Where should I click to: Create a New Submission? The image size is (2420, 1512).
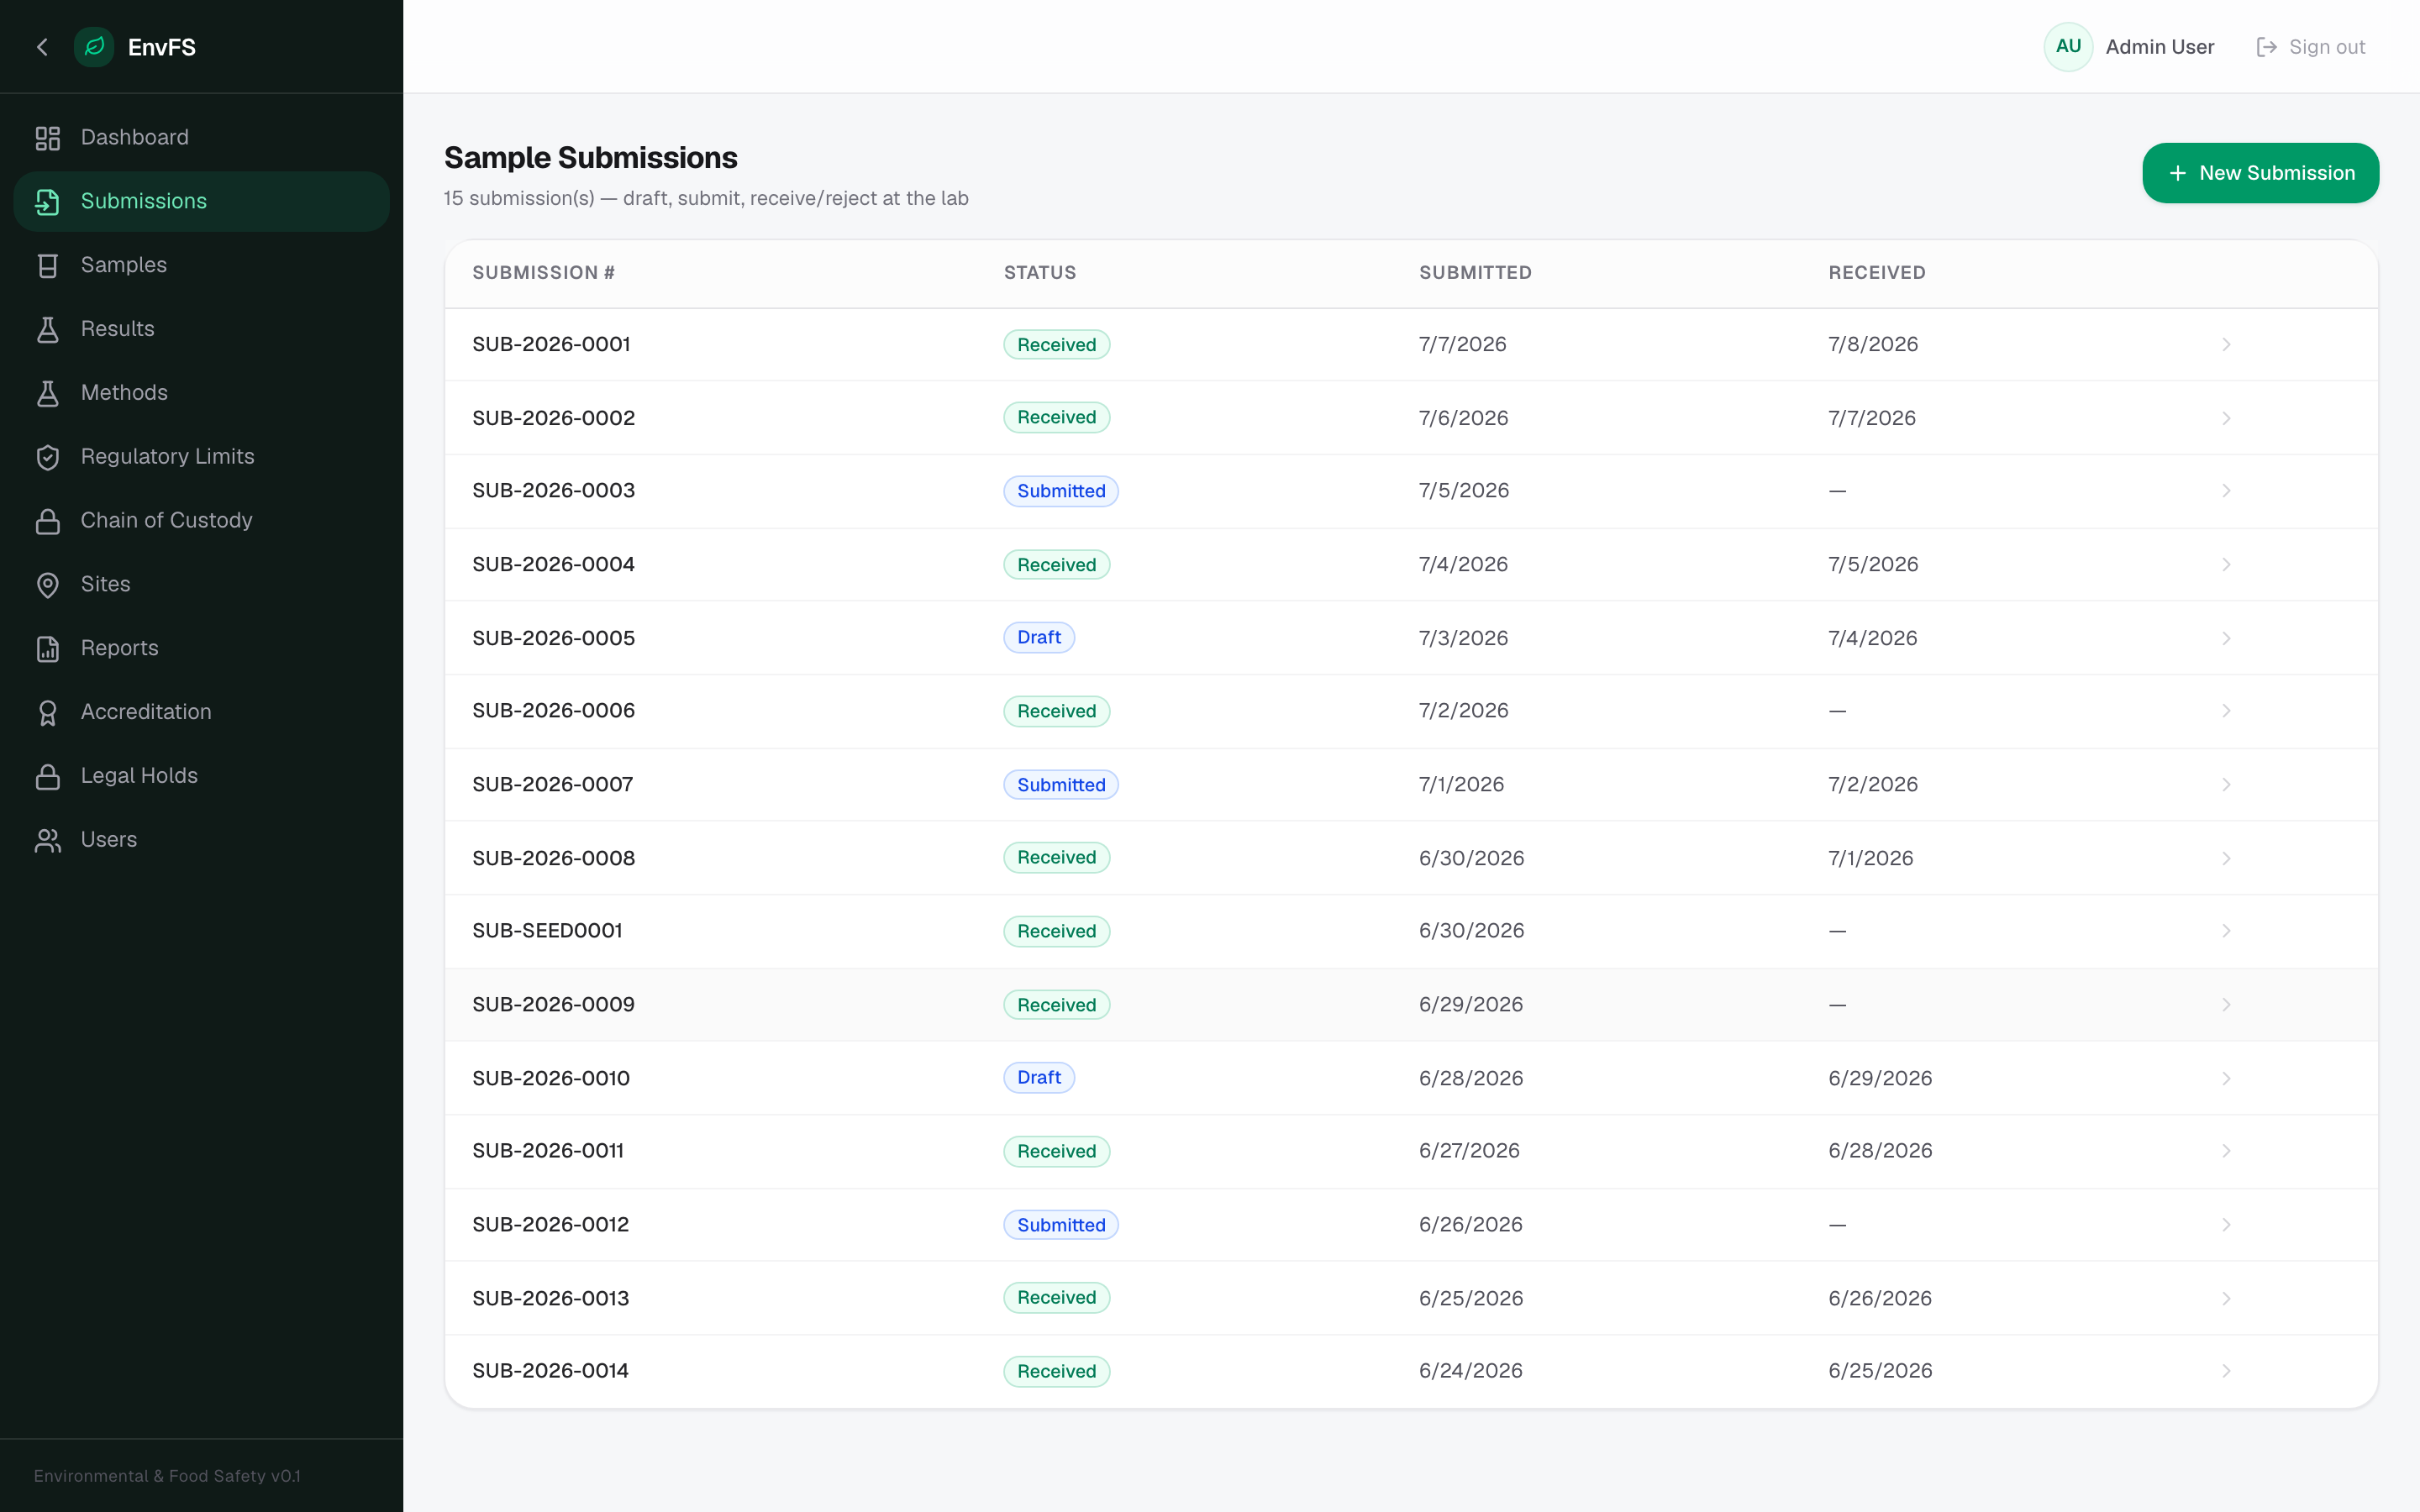[2260, 173]
